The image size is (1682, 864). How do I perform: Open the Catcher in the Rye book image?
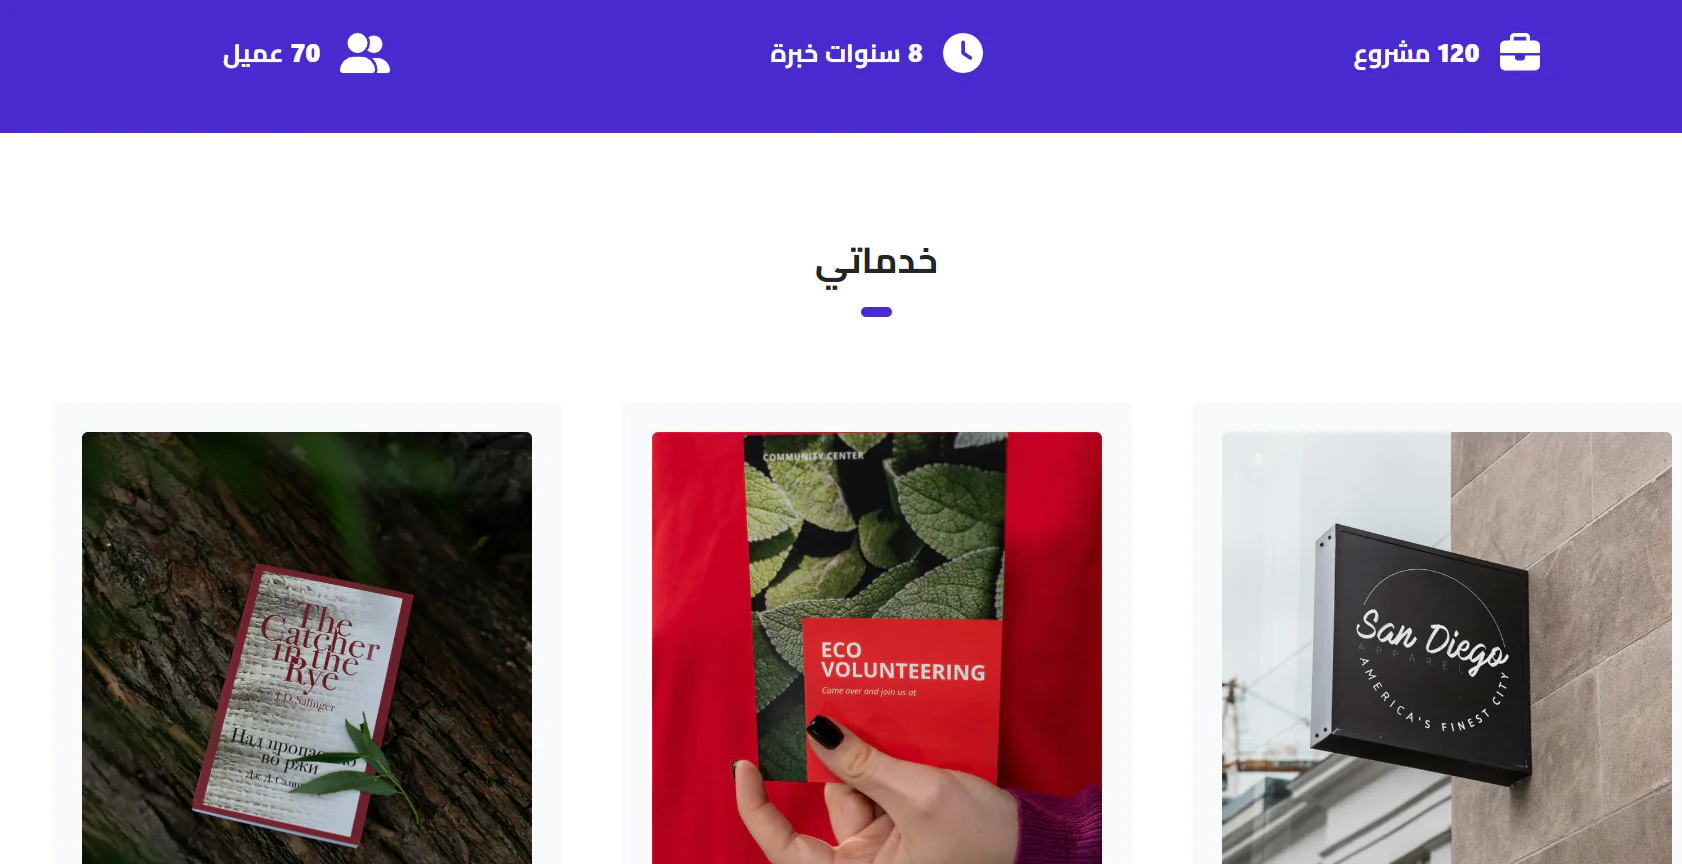coord(307,648)
